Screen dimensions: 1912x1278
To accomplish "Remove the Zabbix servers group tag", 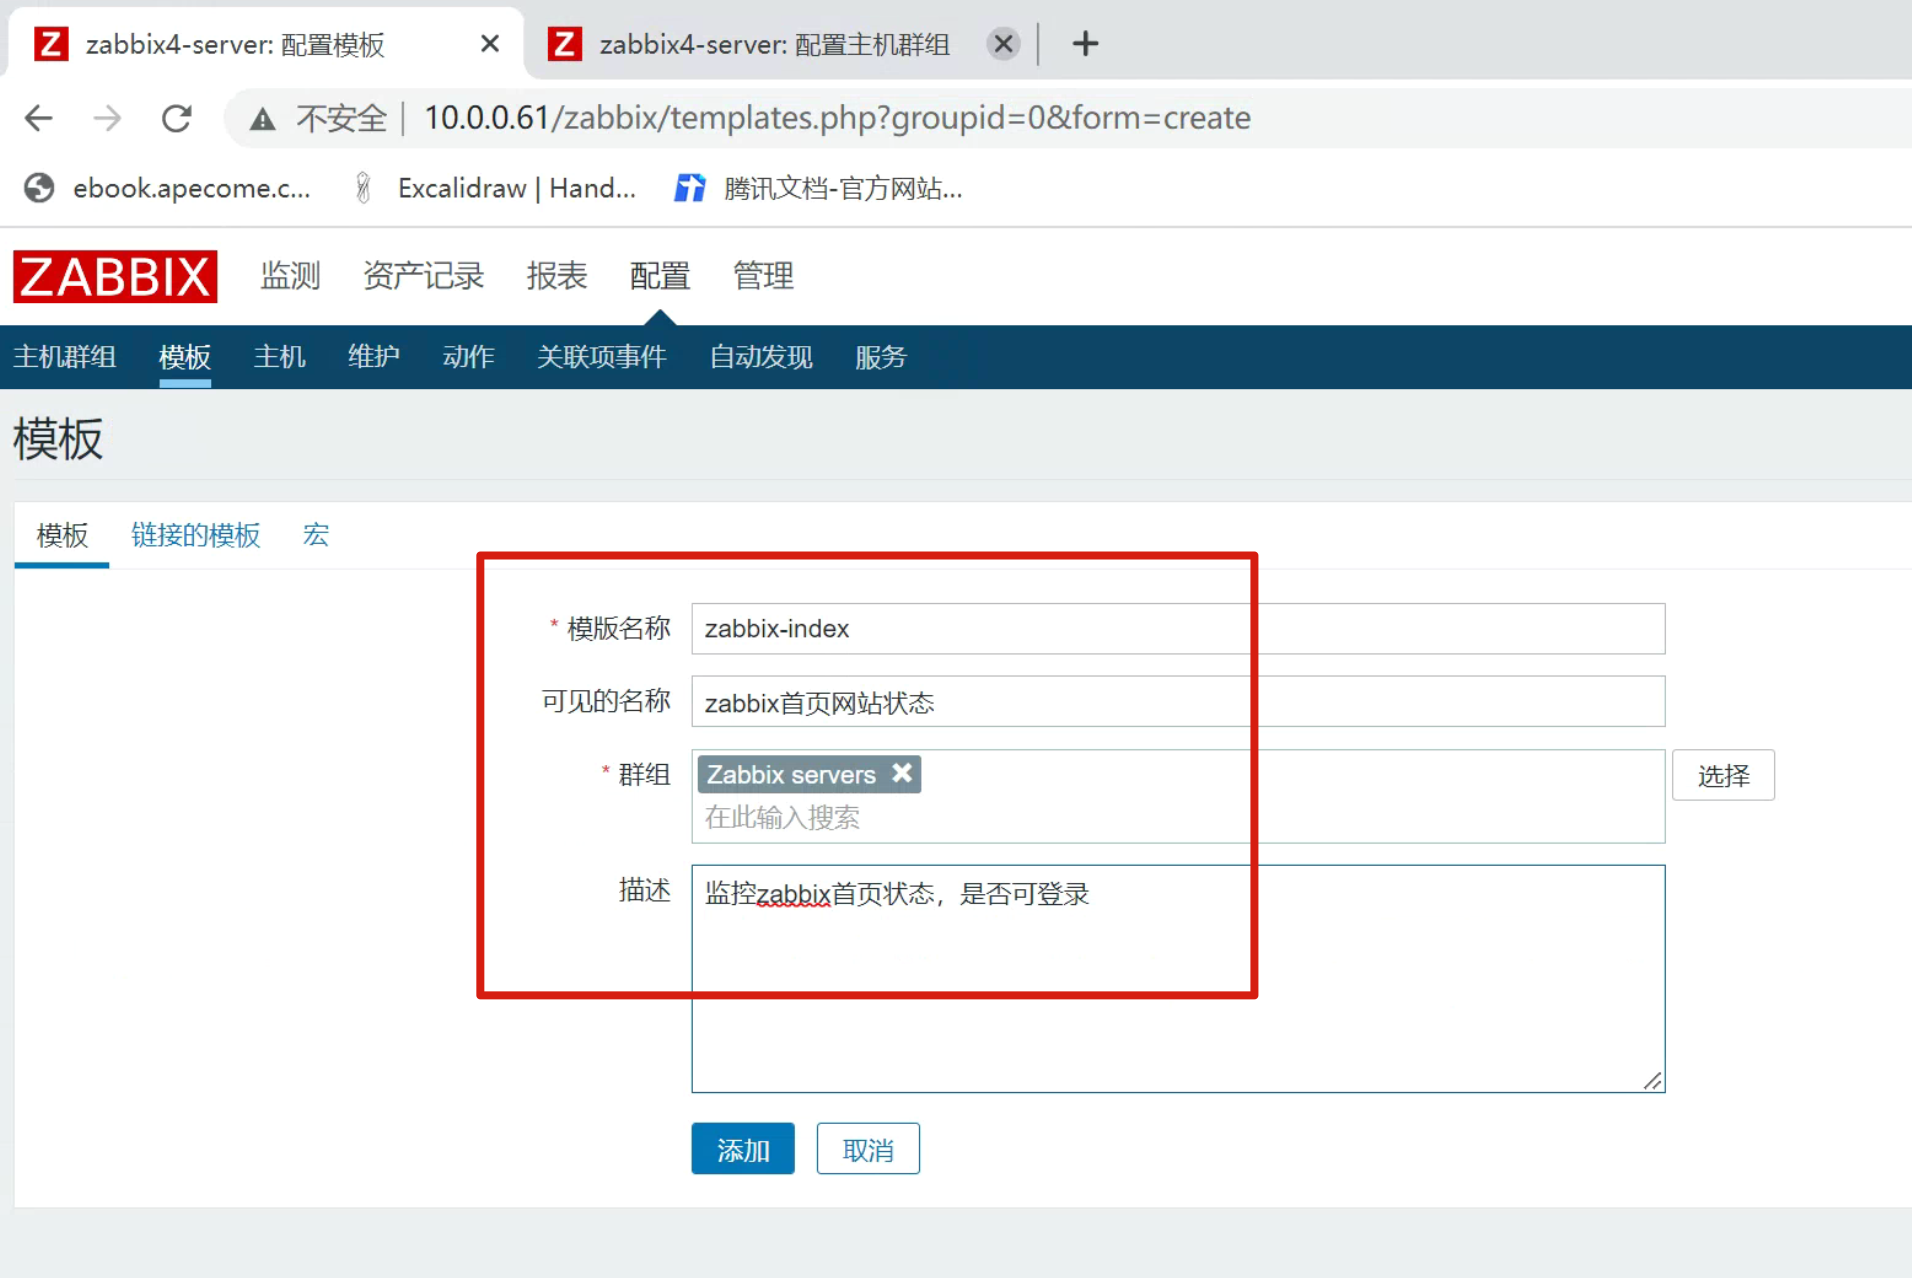I will [902, 773].
